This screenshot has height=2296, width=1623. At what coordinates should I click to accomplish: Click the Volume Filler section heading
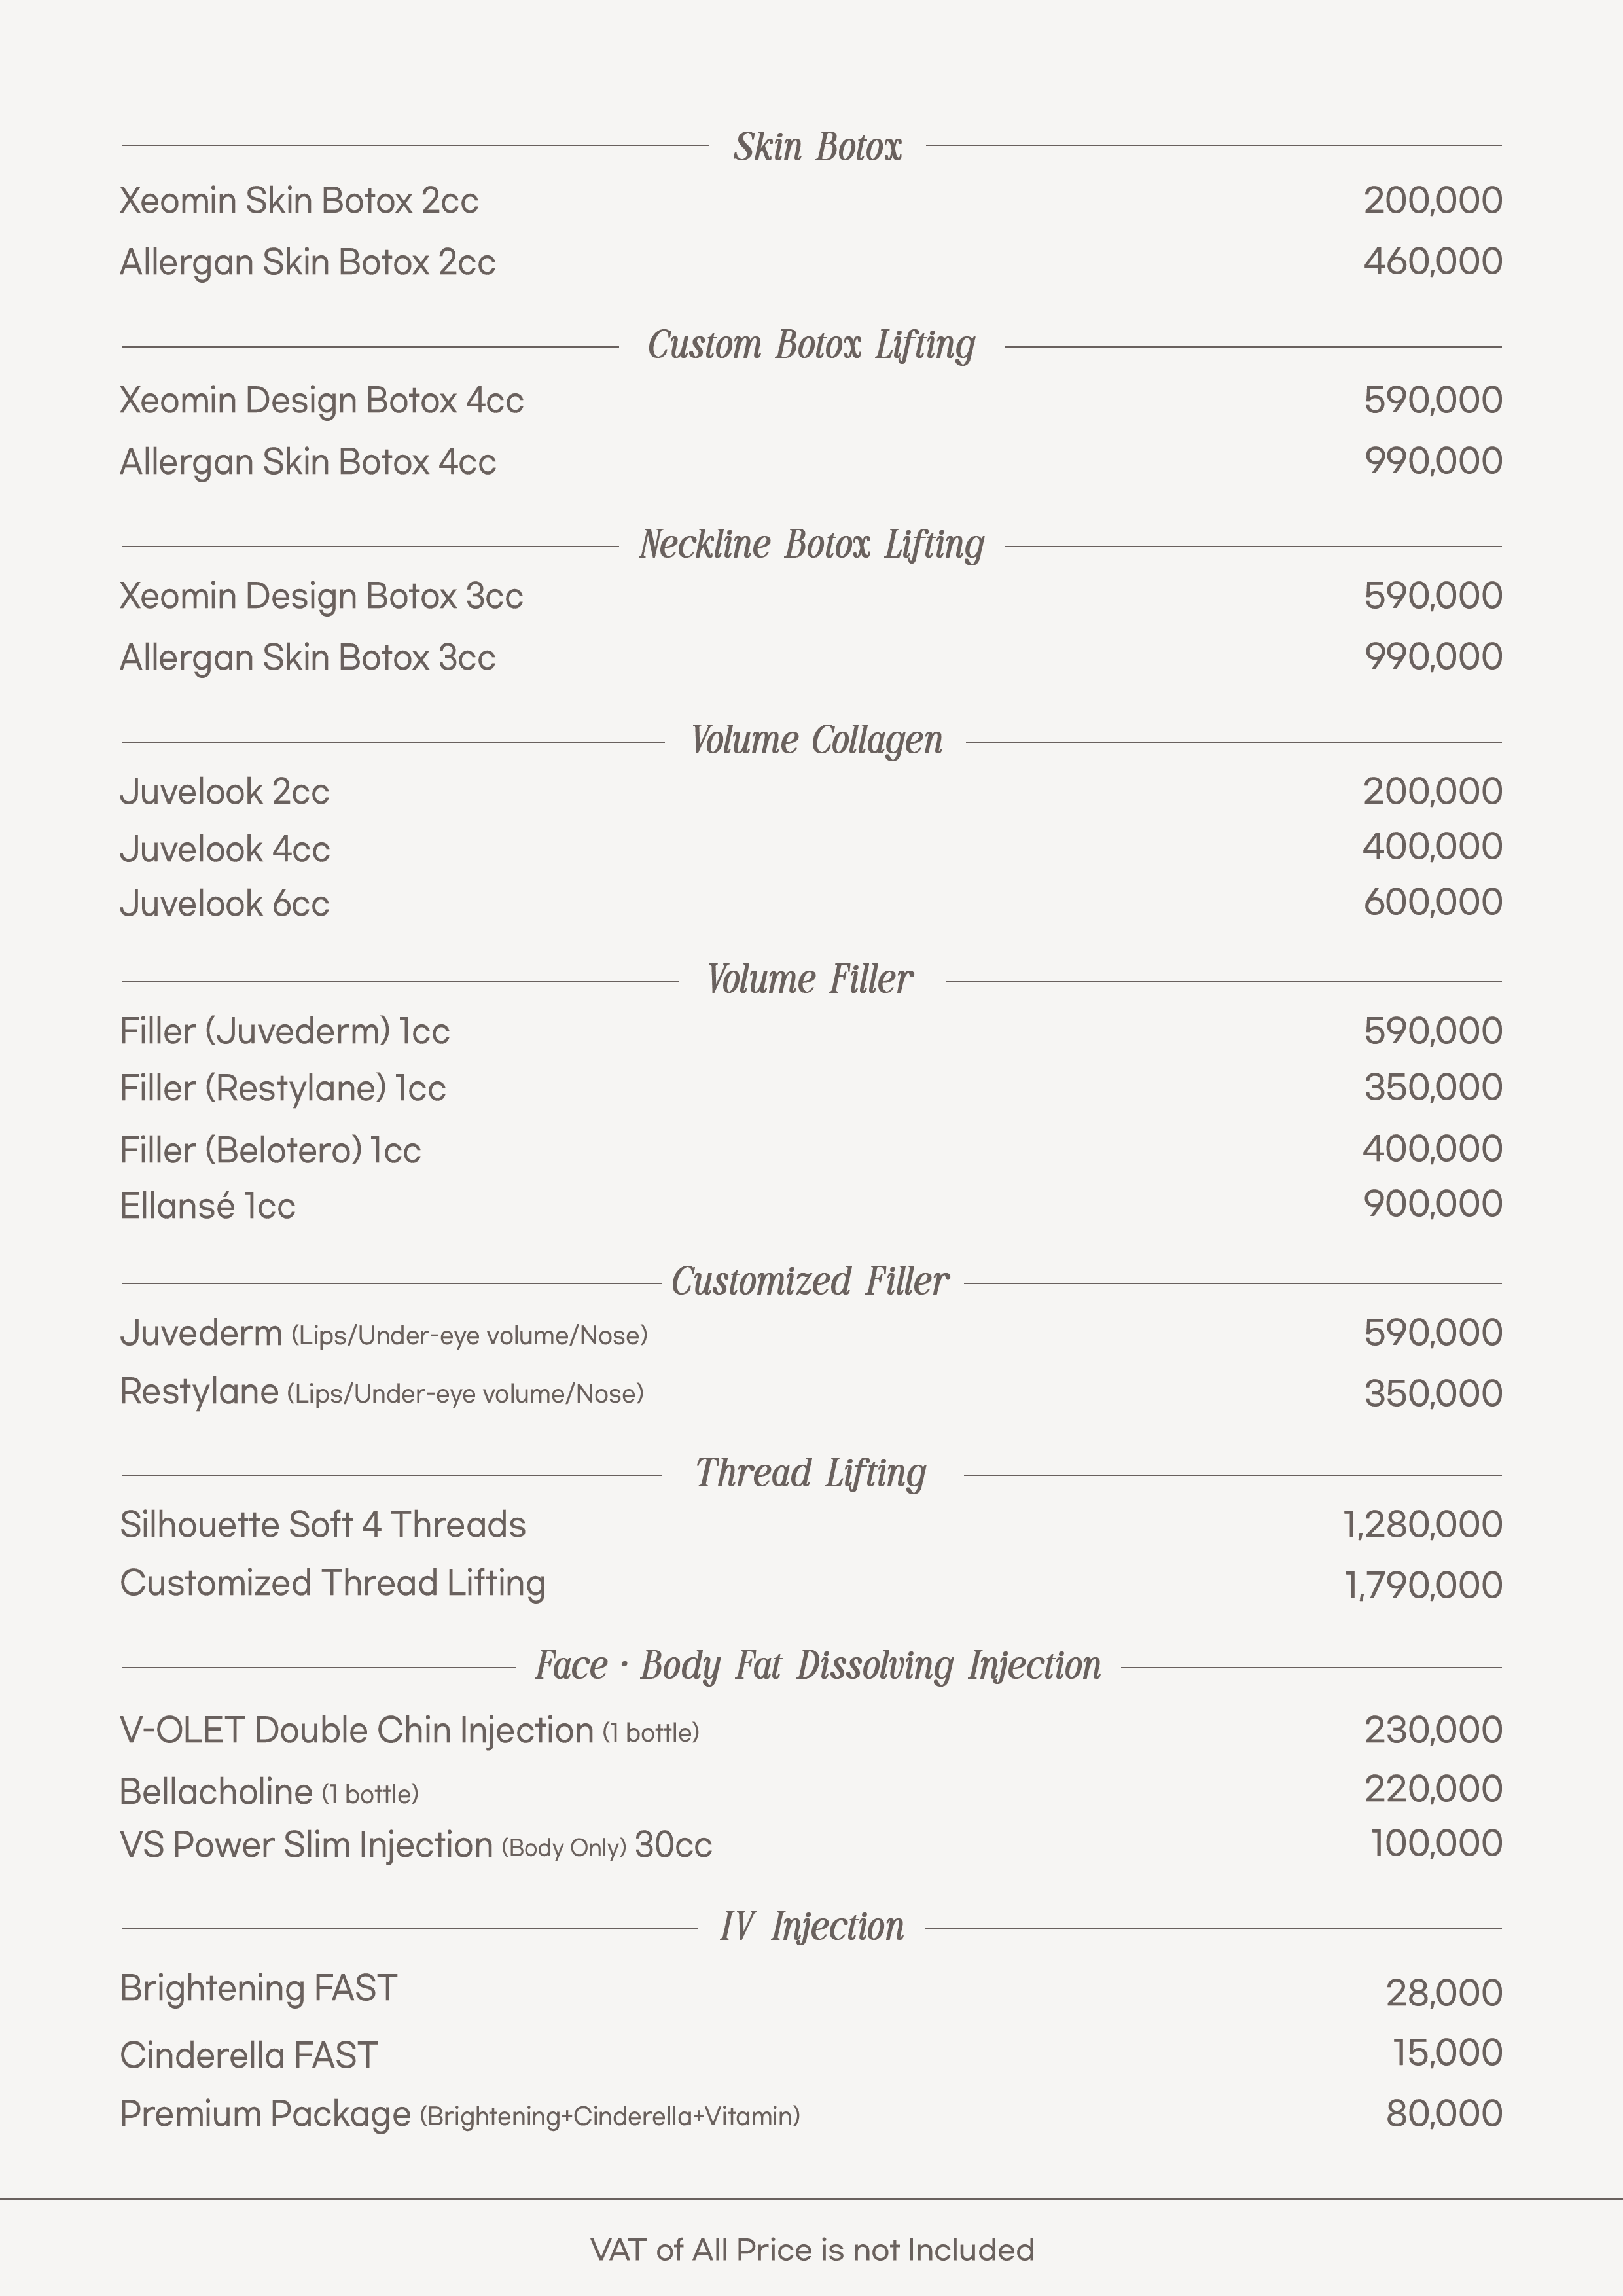[x=810, y=980]
